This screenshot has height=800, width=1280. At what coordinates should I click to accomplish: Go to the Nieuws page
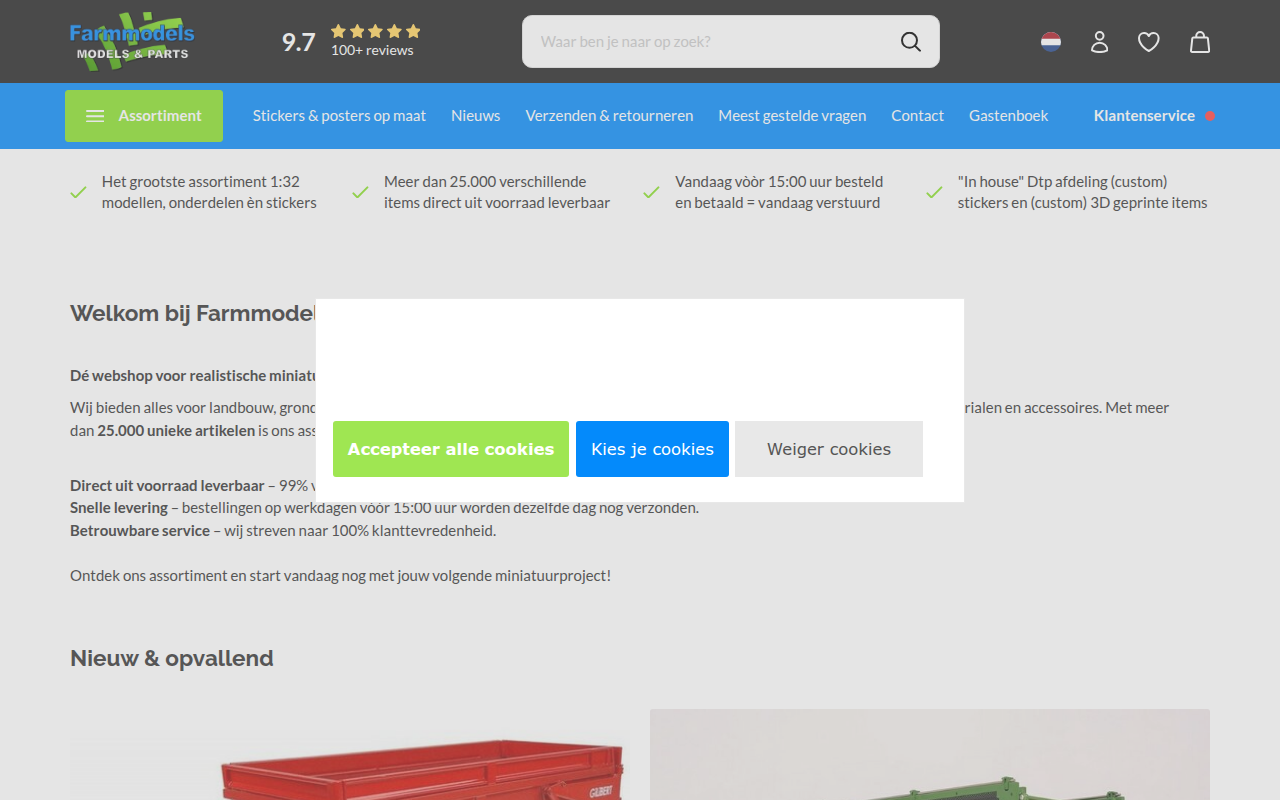pyautogui.click(x=475, y=116)
